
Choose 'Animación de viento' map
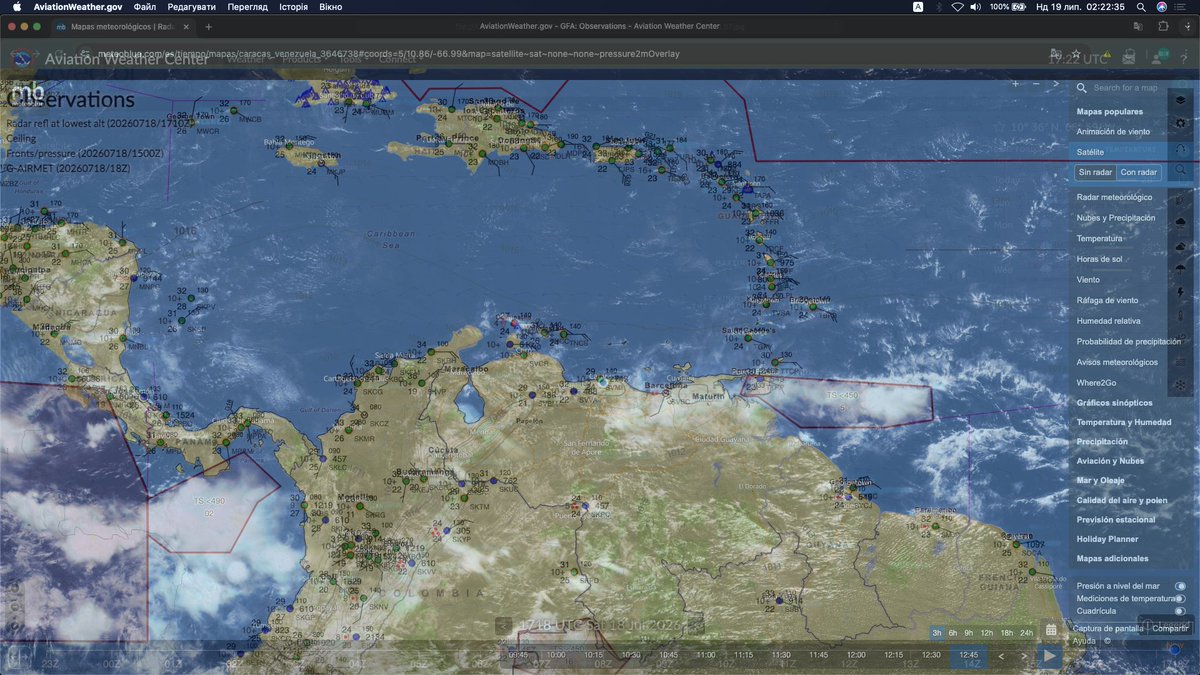pos(1113,131)
